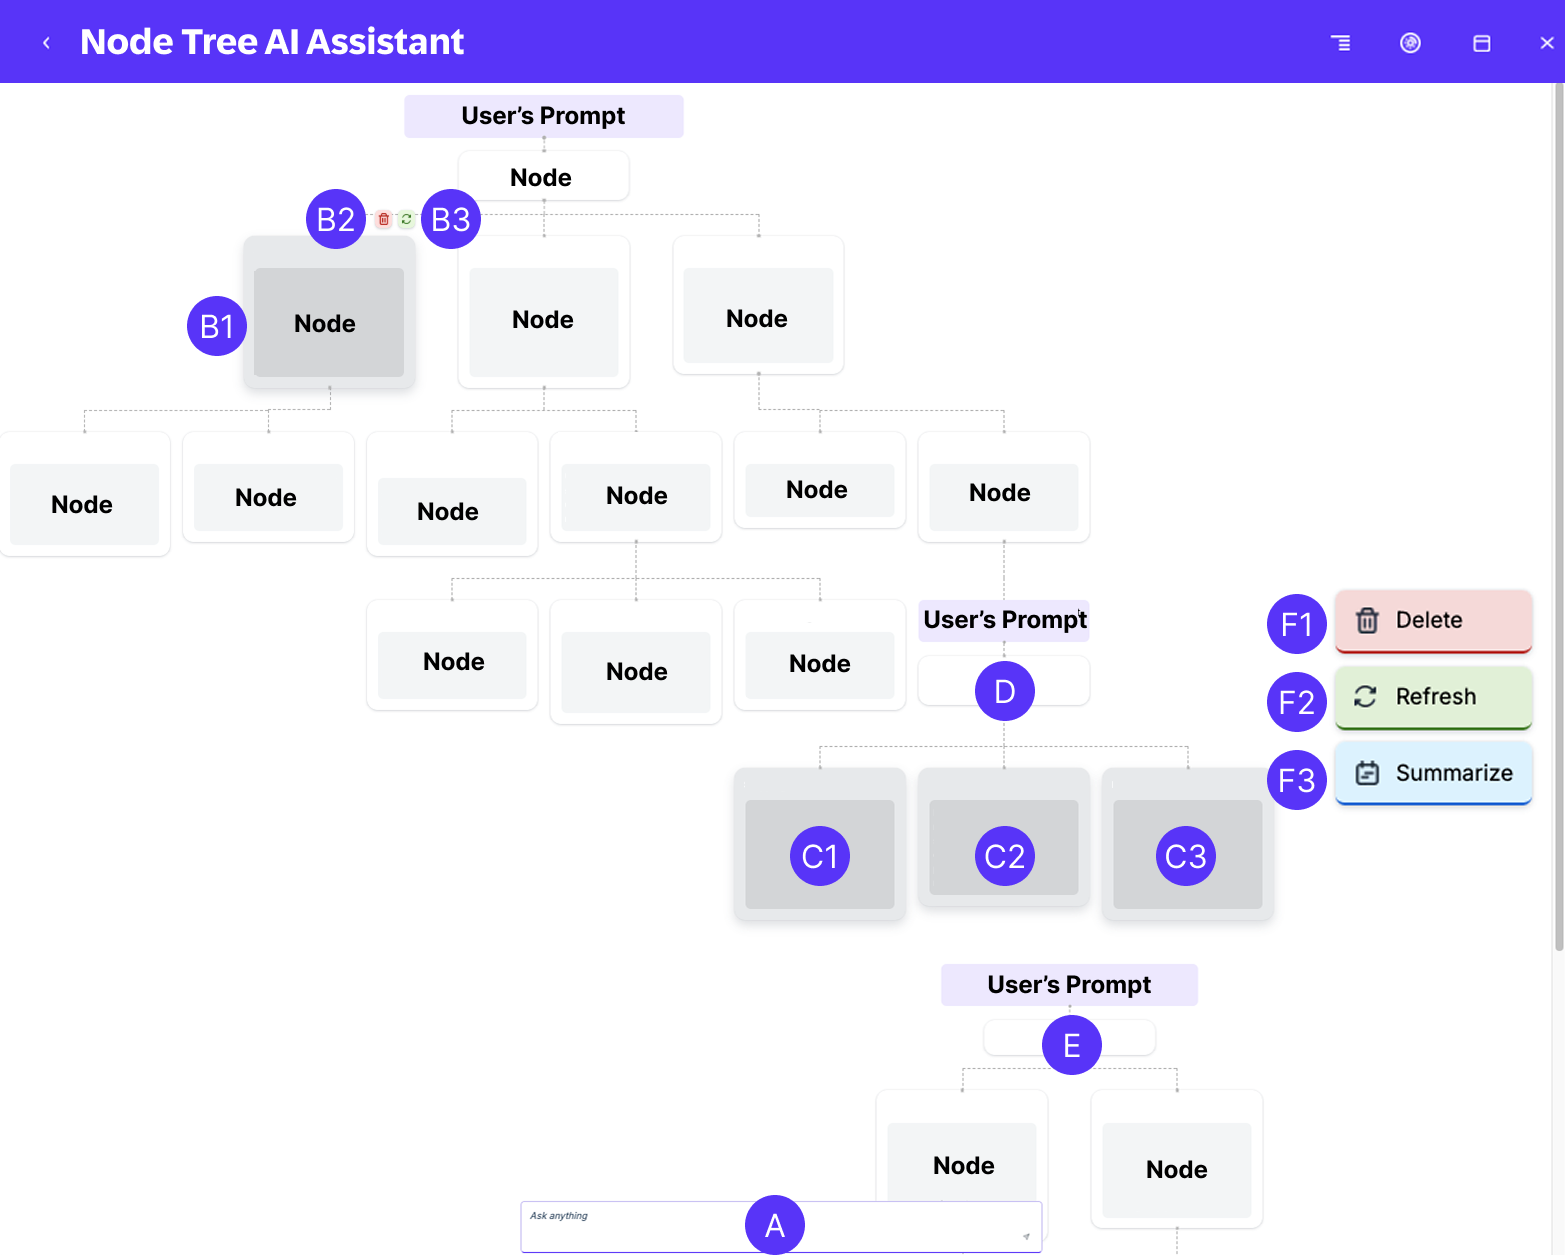This screenshot has height=1255, width=1565.
Task: Select the highlighted dark gray node B1
Action: point(328,323)
